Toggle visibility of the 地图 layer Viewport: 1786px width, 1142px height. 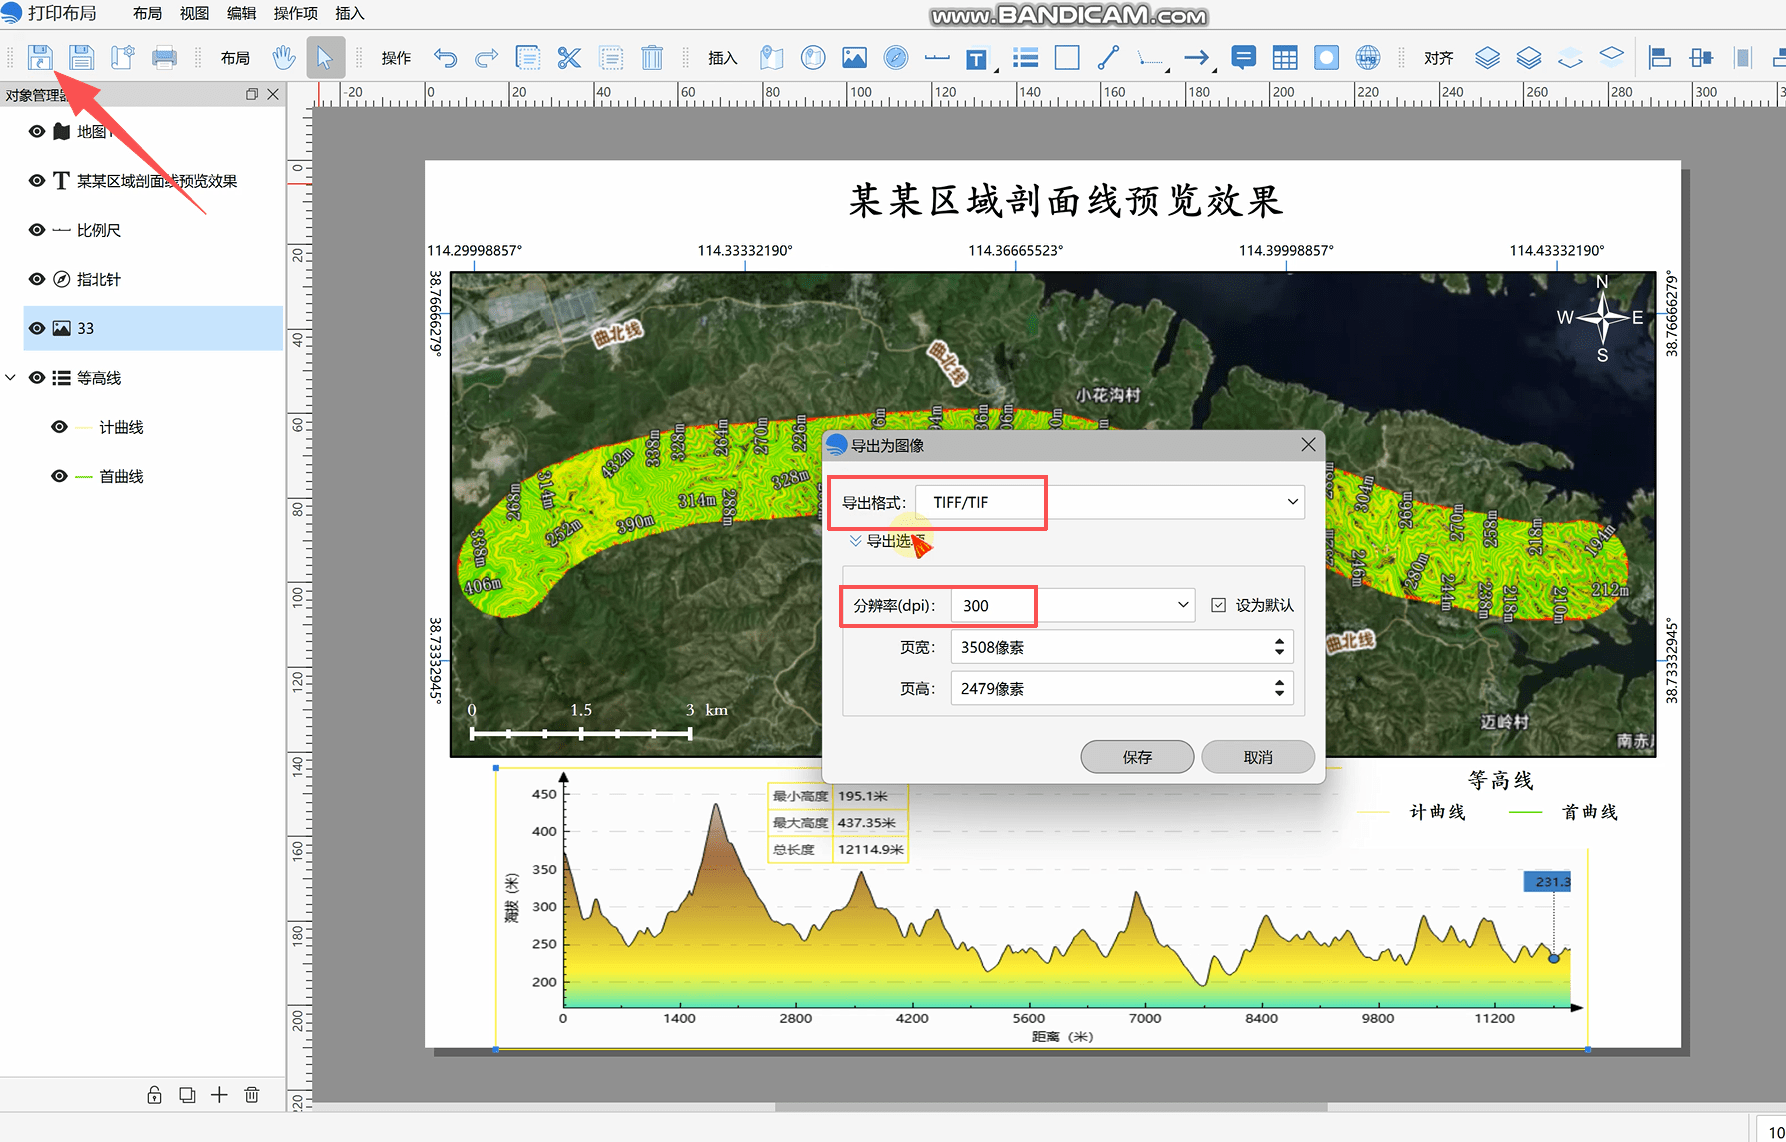pos(37,131)
